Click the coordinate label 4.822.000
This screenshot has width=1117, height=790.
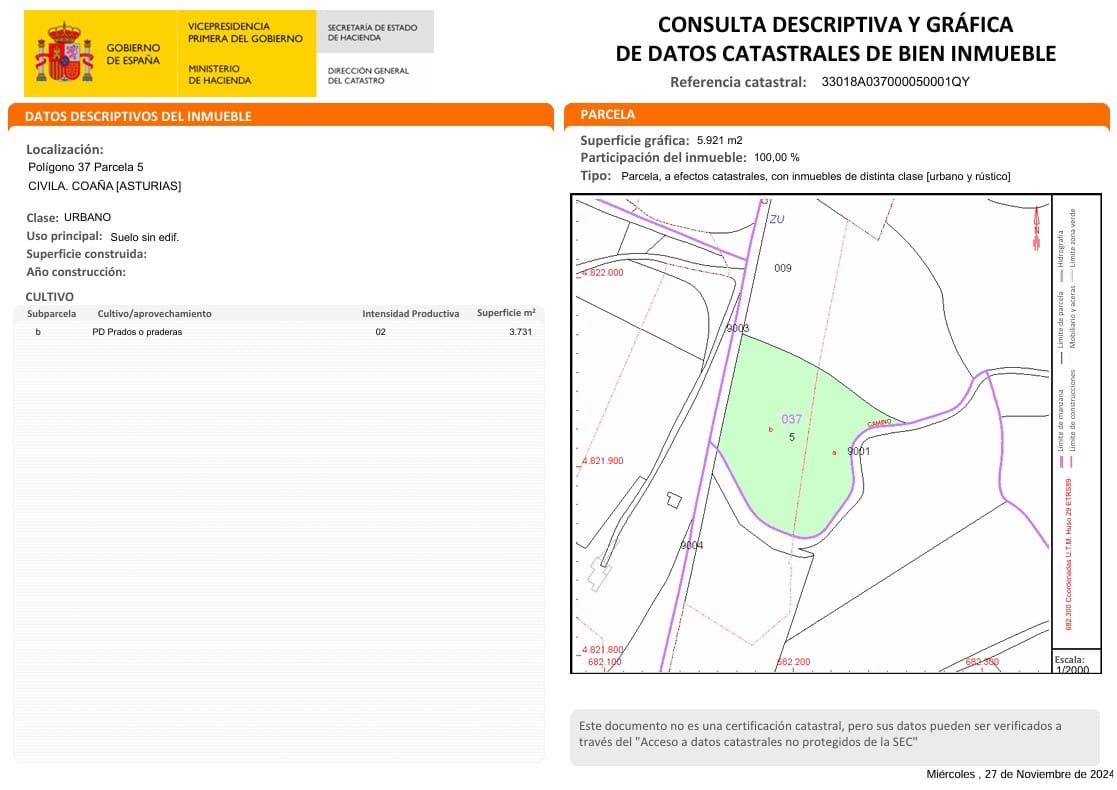605,270
